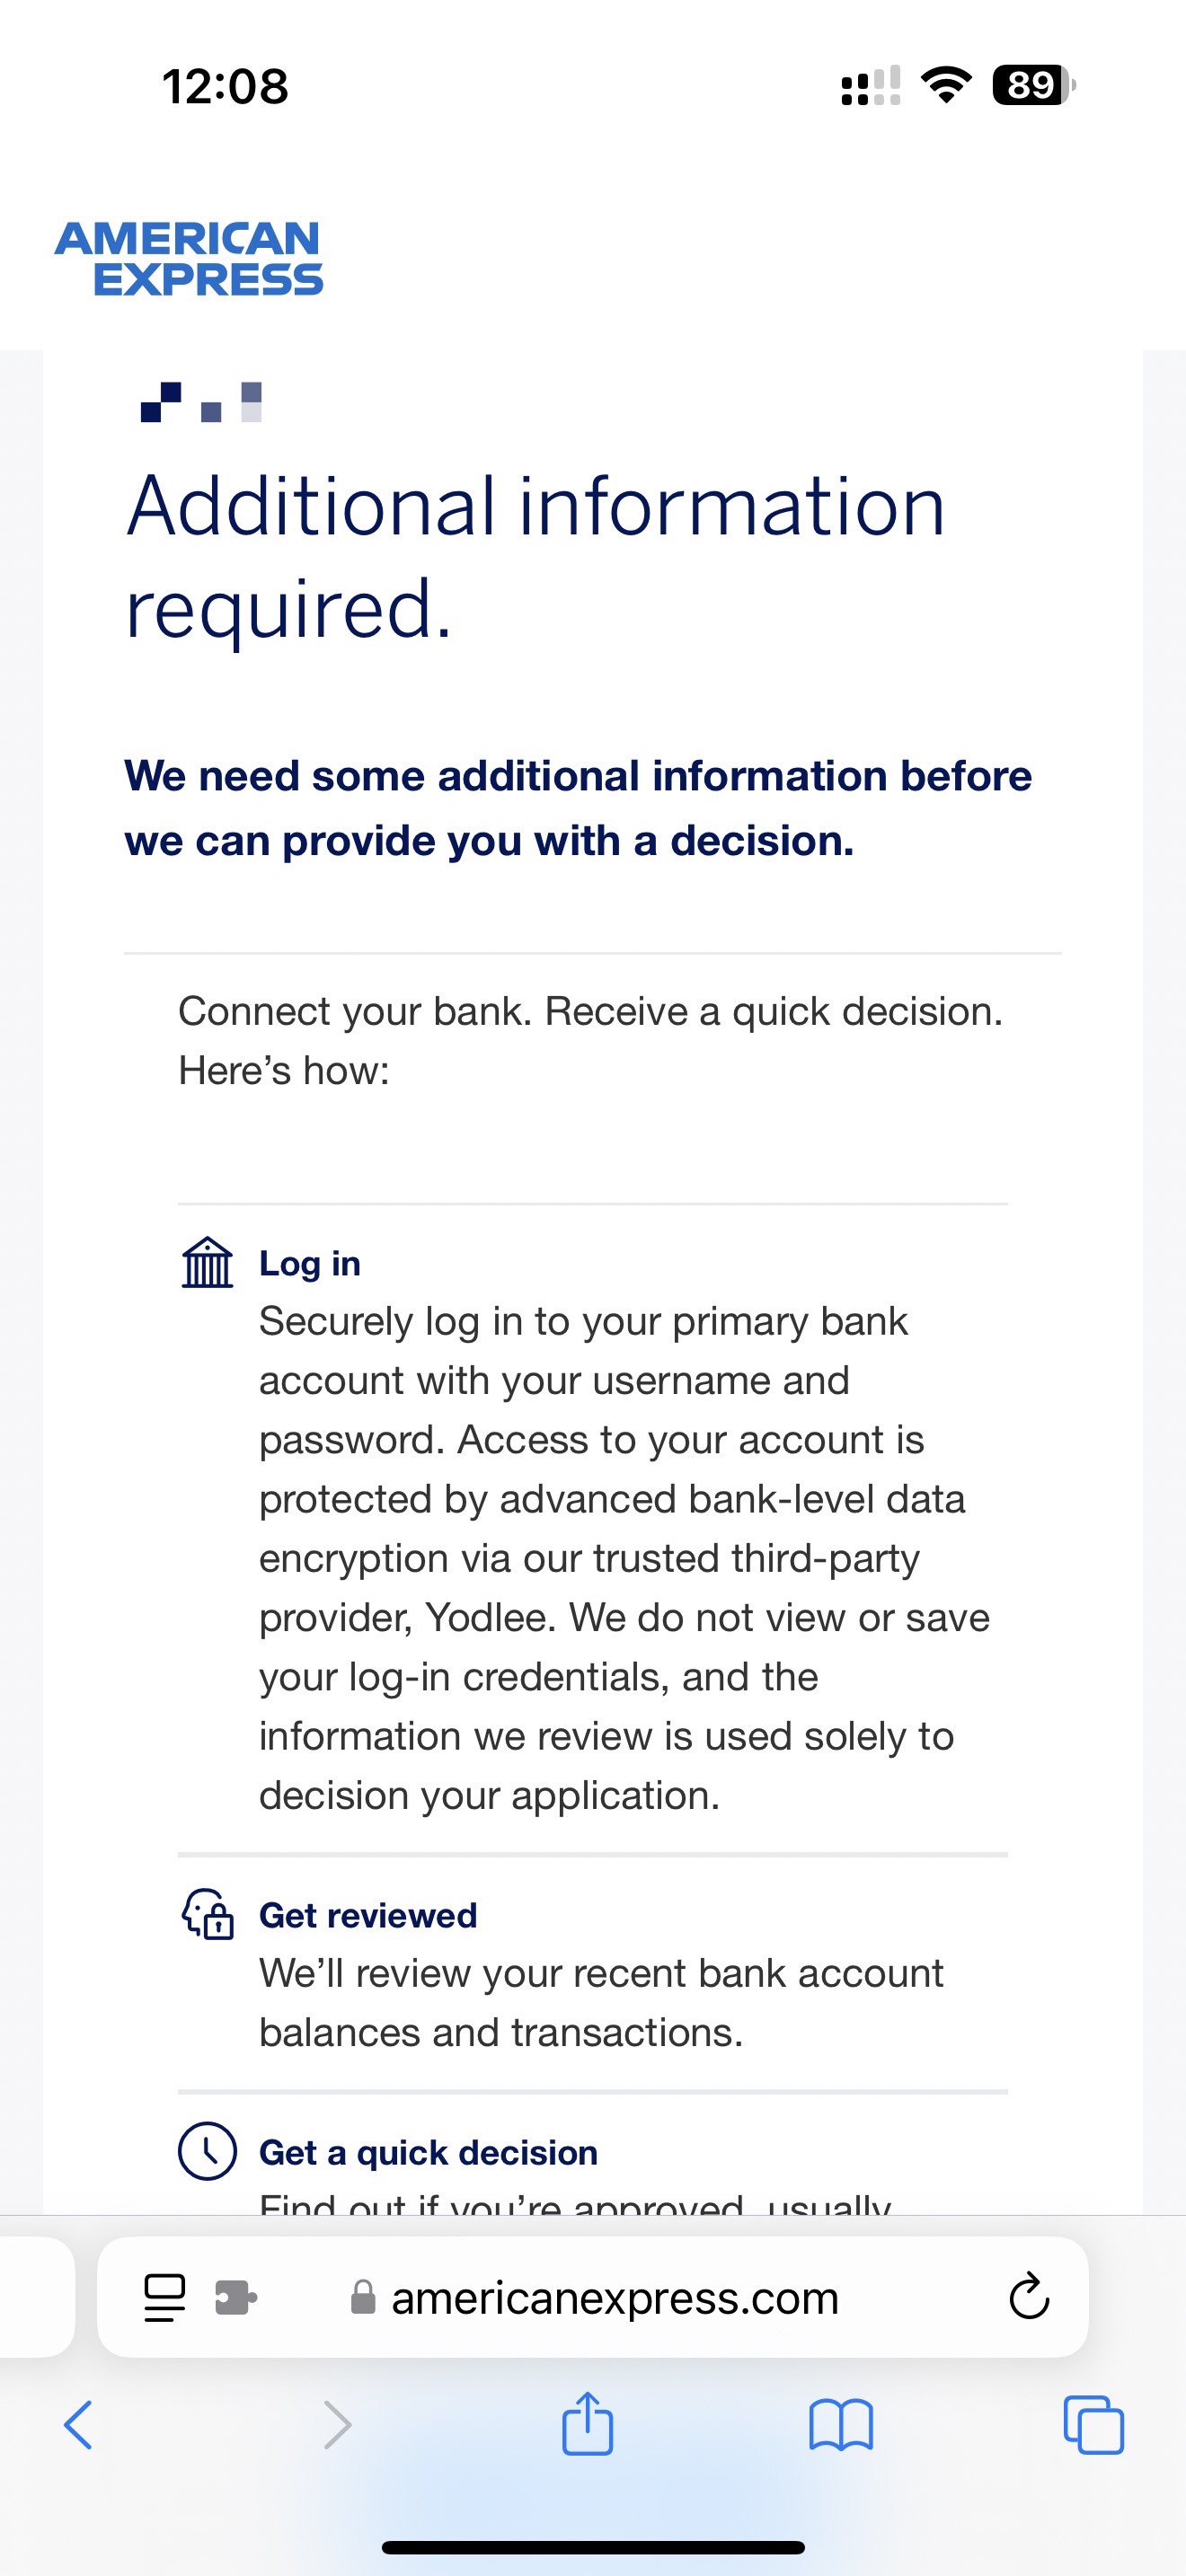Screen dimensions: 1186x2576
Task: Open Safari page settings reader icon
Action: 165,2297
